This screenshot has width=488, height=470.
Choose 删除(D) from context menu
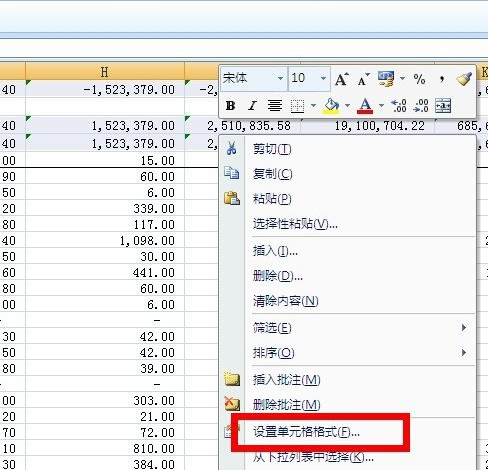[x=347, y=276]
